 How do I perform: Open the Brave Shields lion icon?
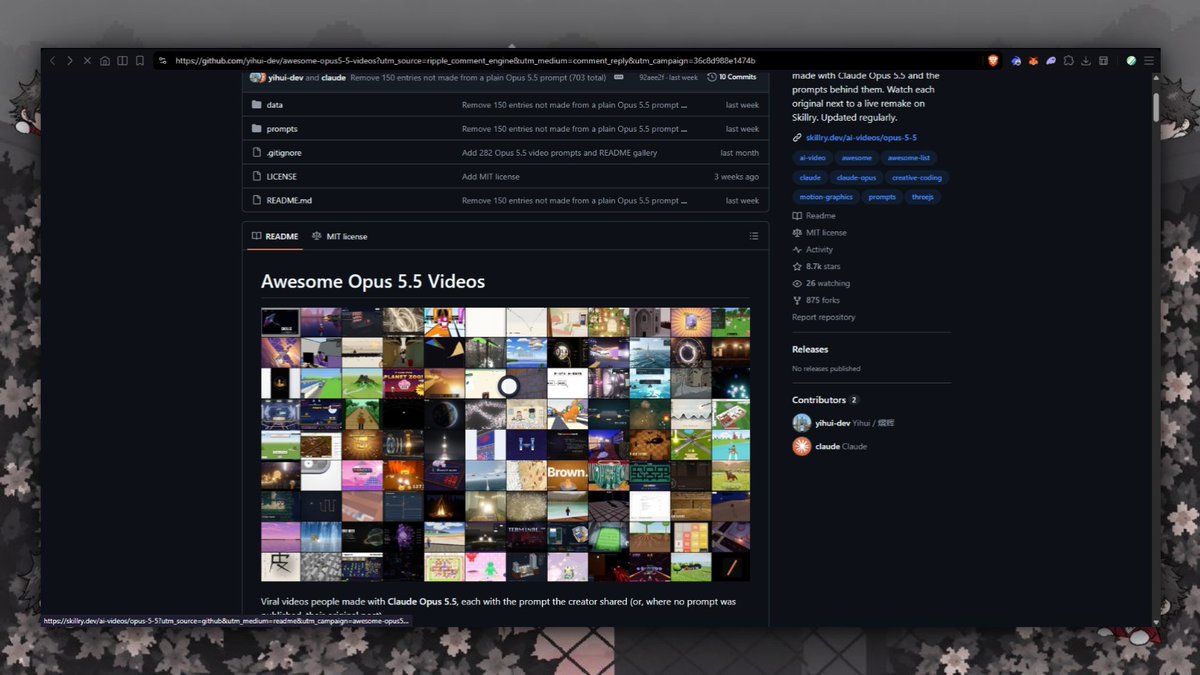point(993,61)
